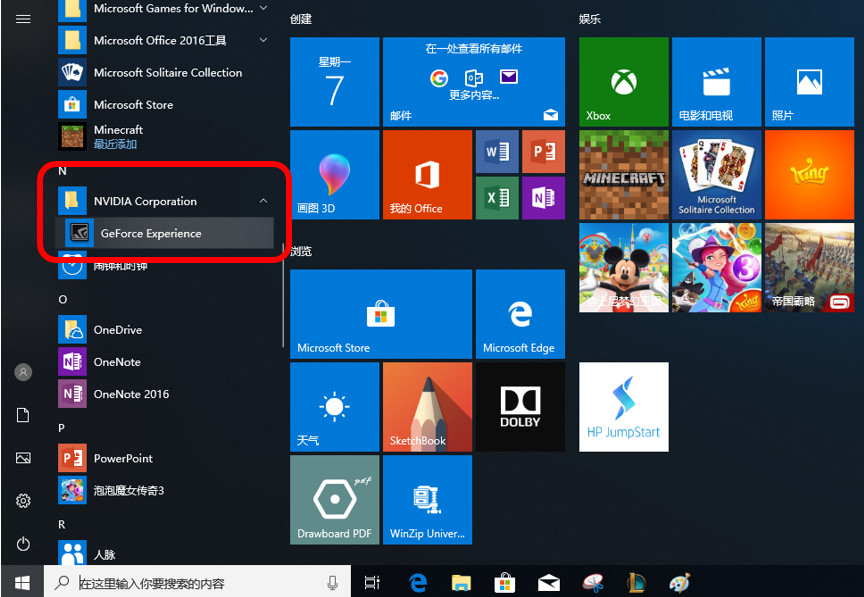Click the microphone icon in search box

click(332, 582)
